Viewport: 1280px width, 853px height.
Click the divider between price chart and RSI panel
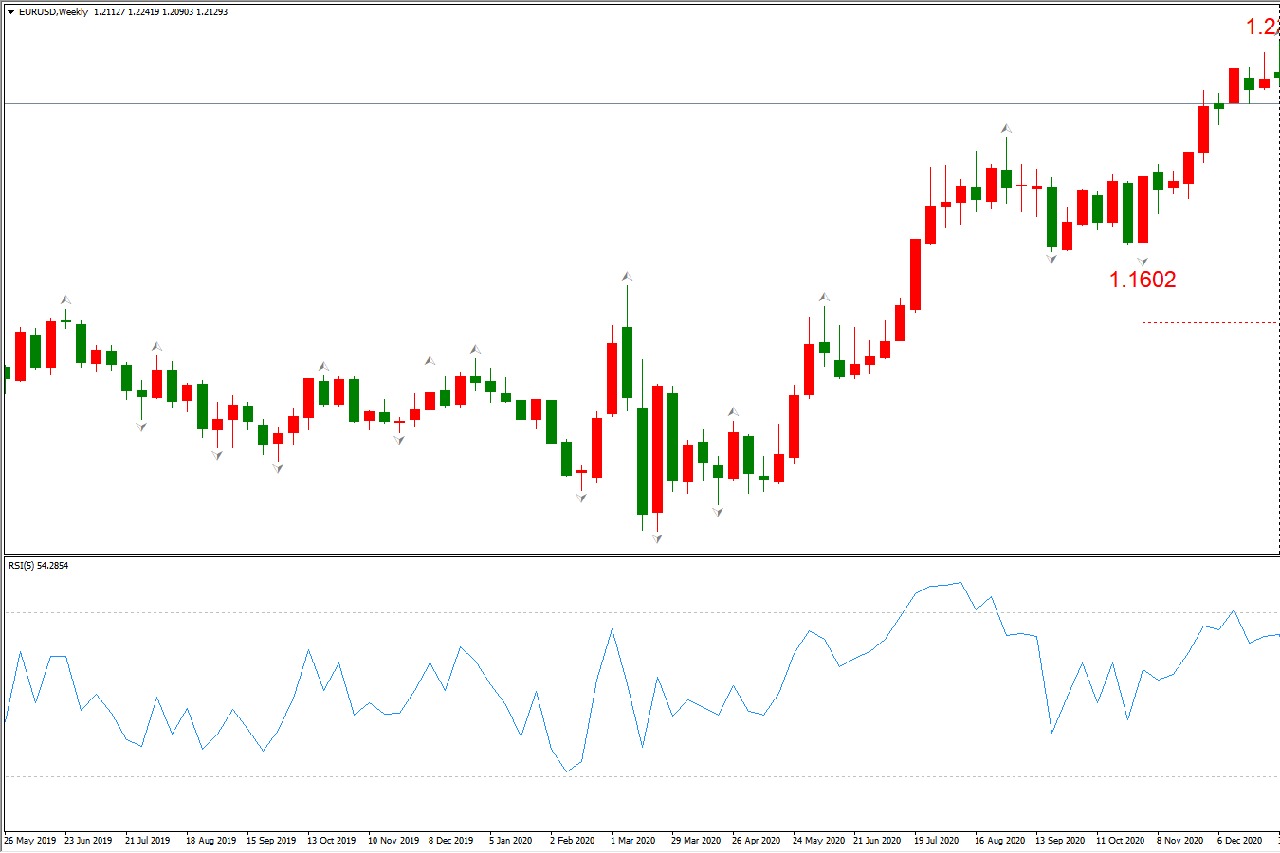640,555
